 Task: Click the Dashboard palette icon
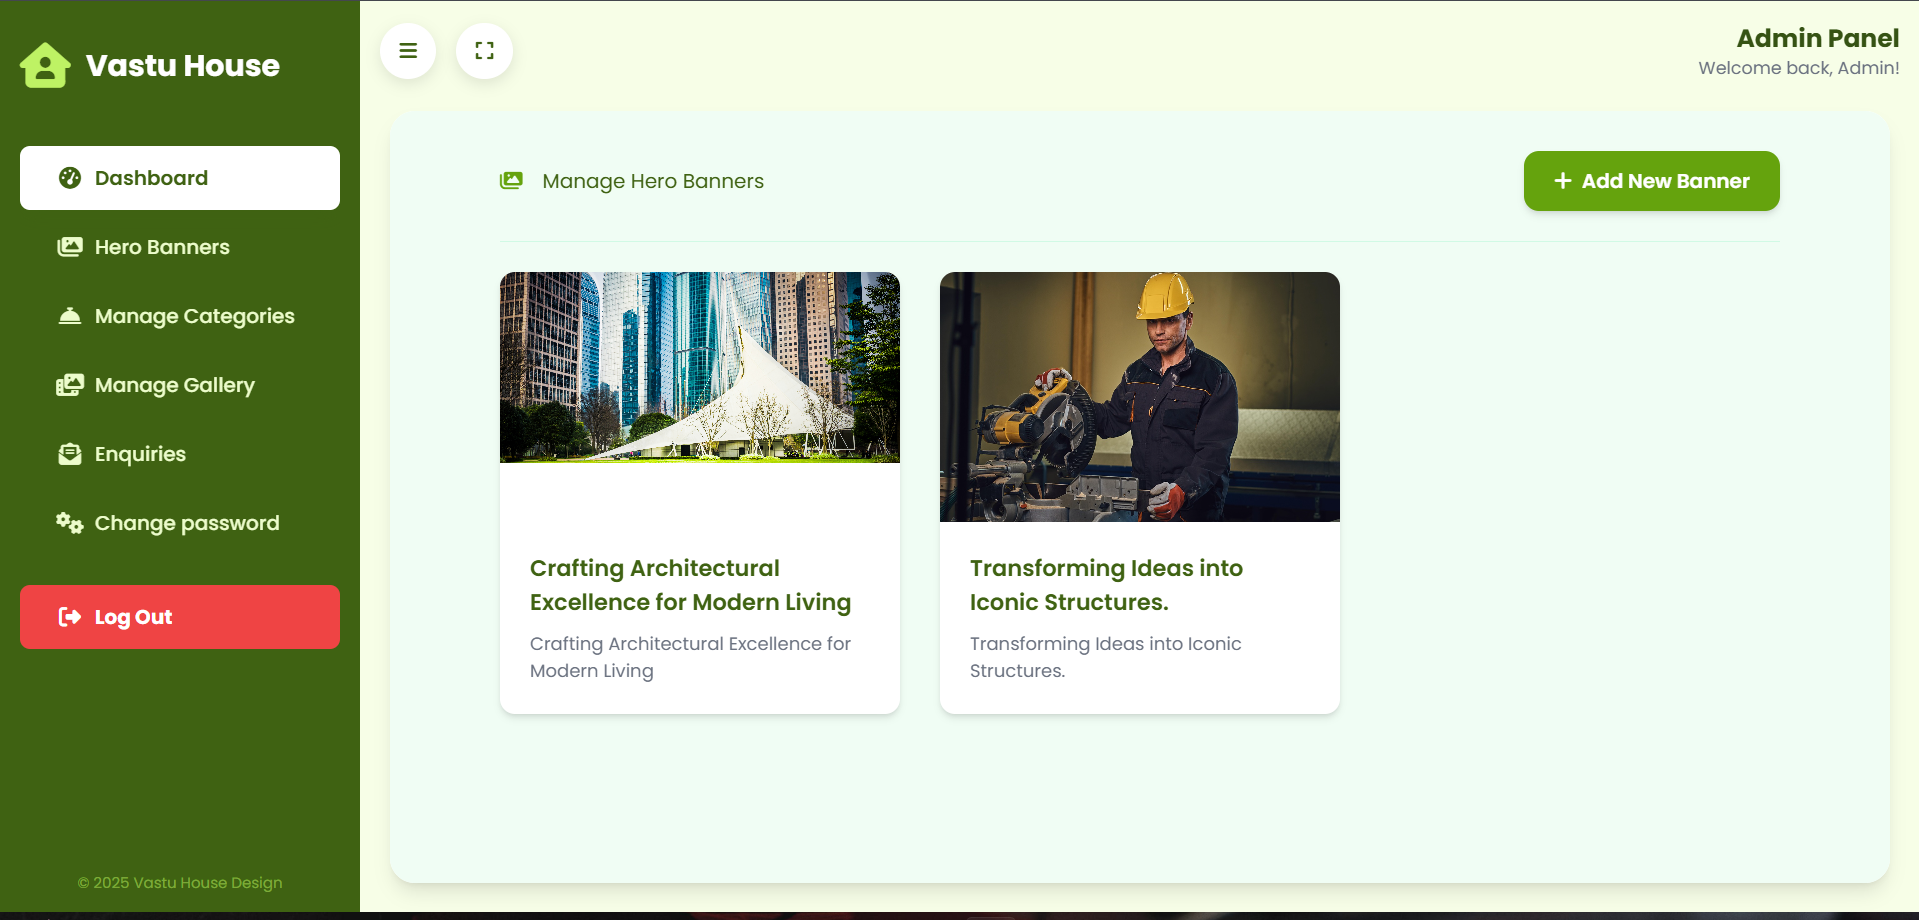[x=70, y=178]
